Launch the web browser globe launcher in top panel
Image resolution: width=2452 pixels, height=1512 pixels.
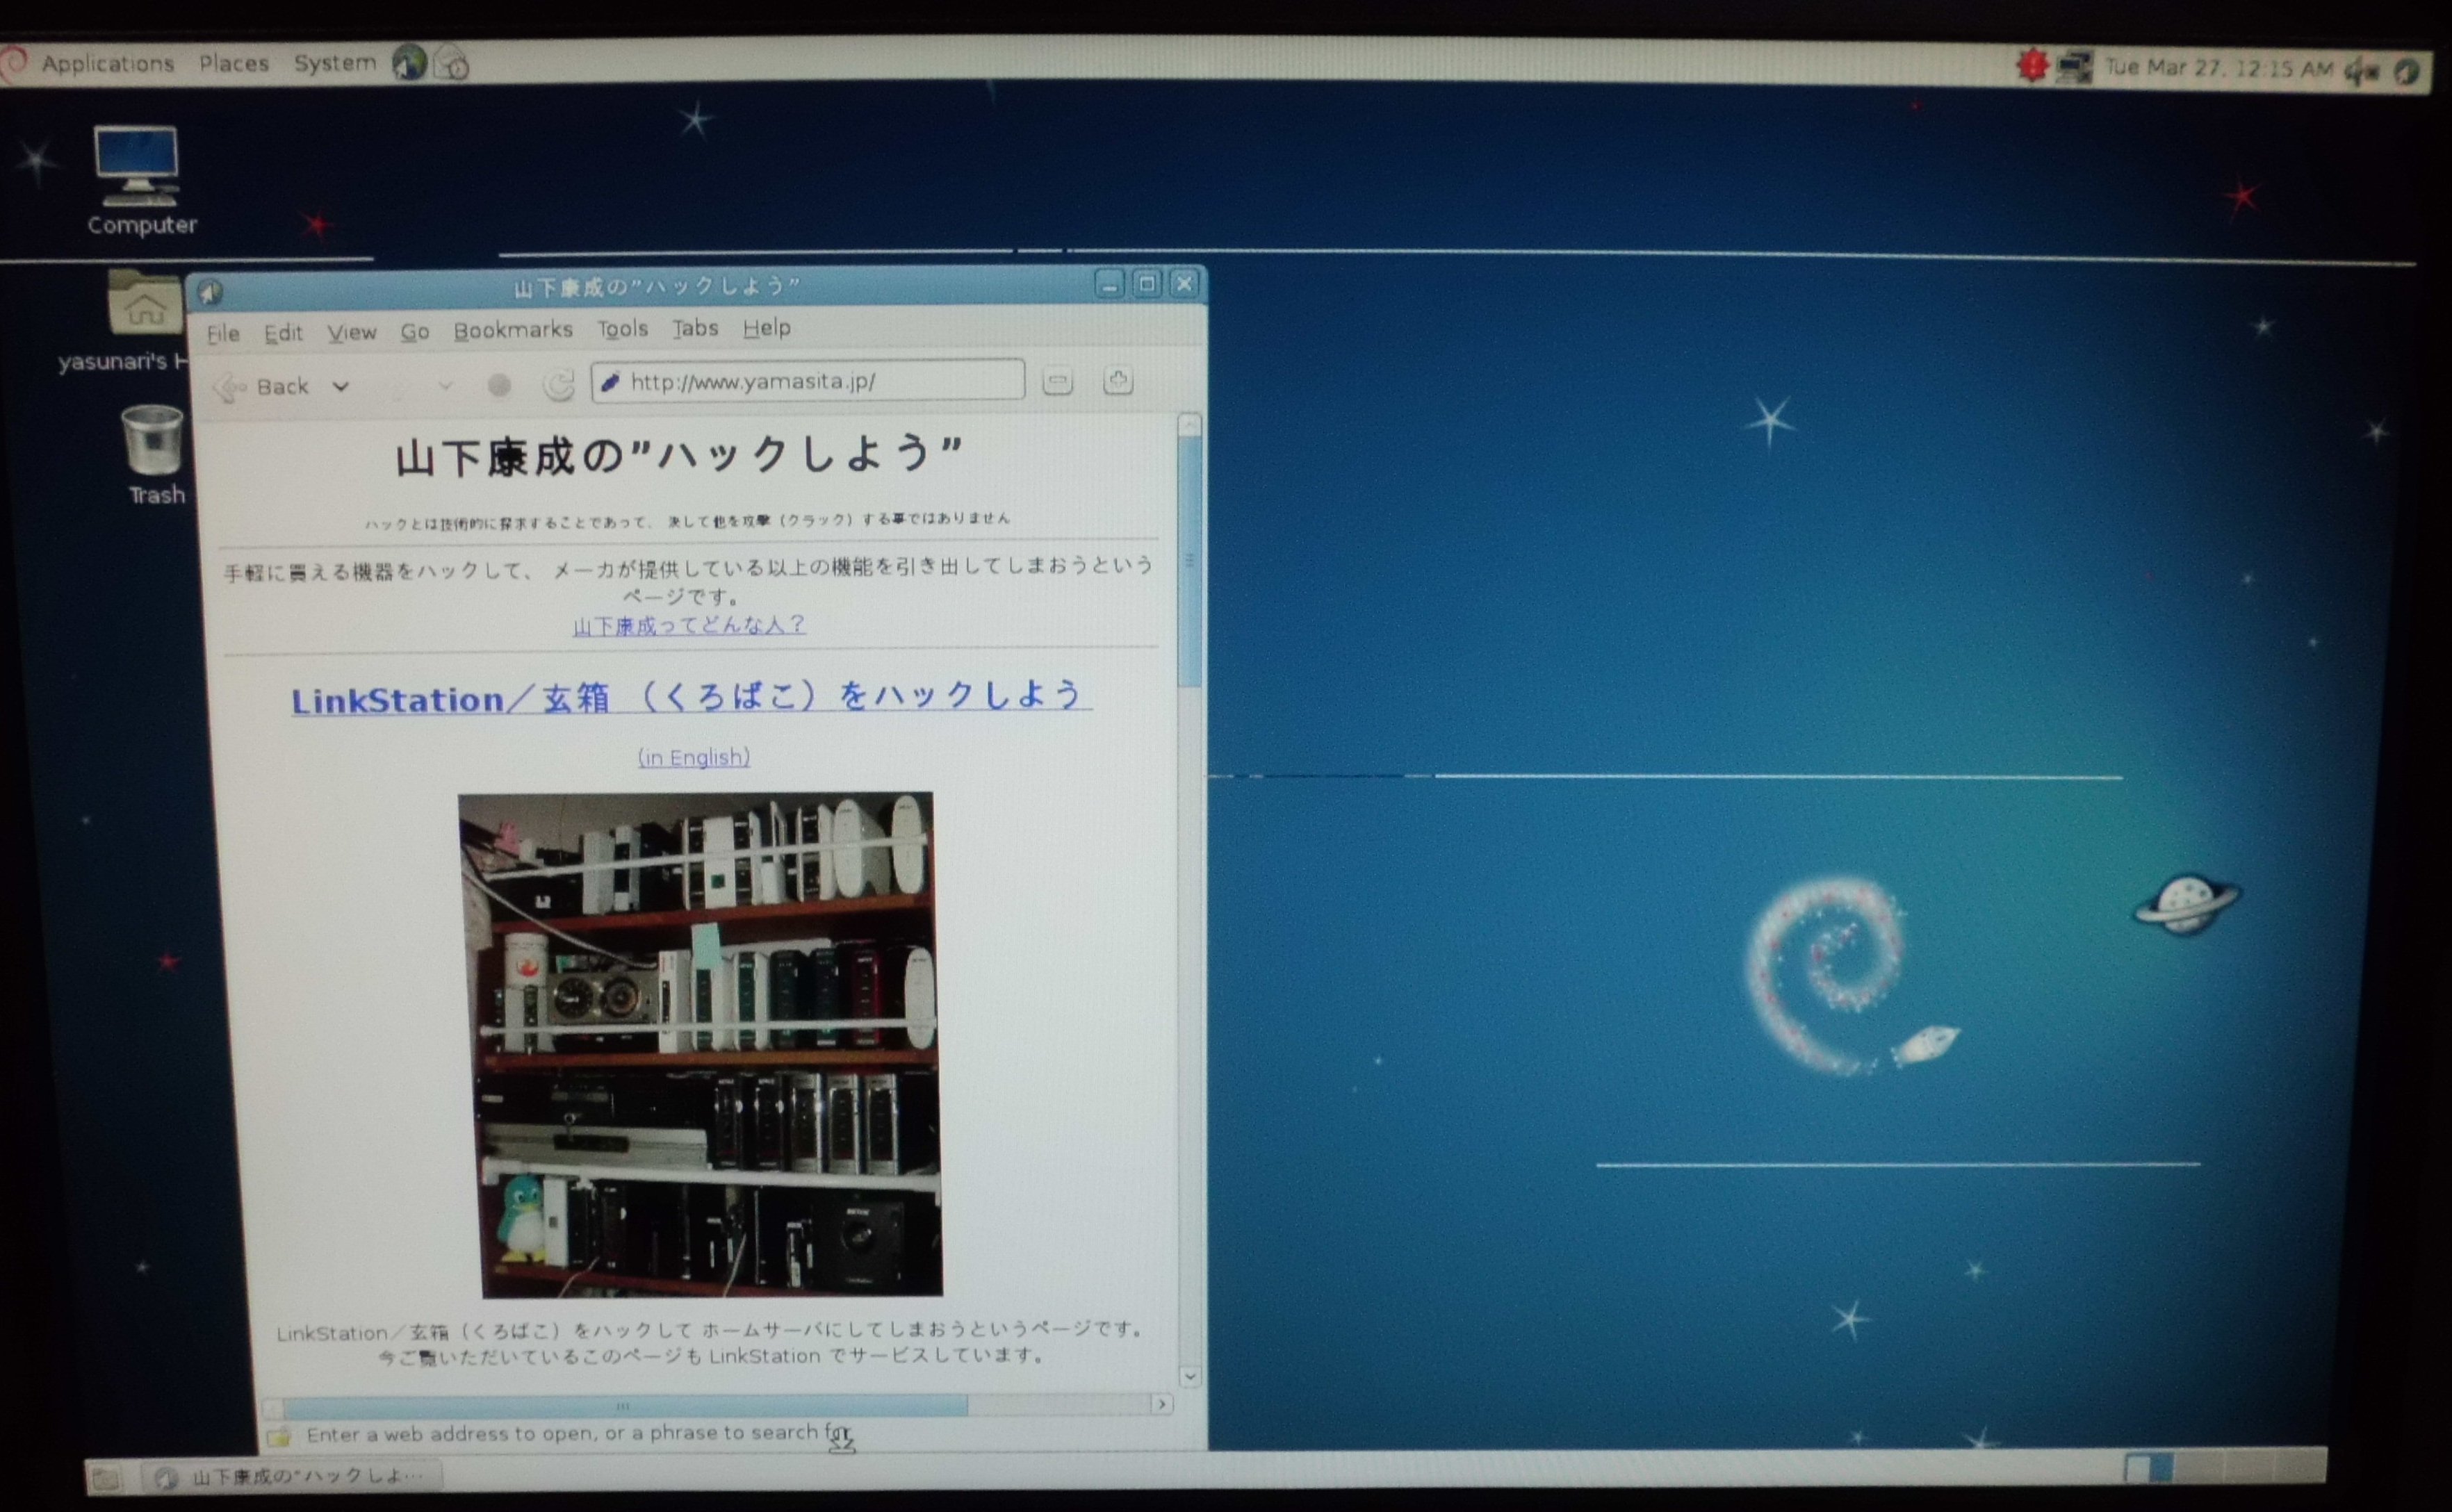(409, 63)
